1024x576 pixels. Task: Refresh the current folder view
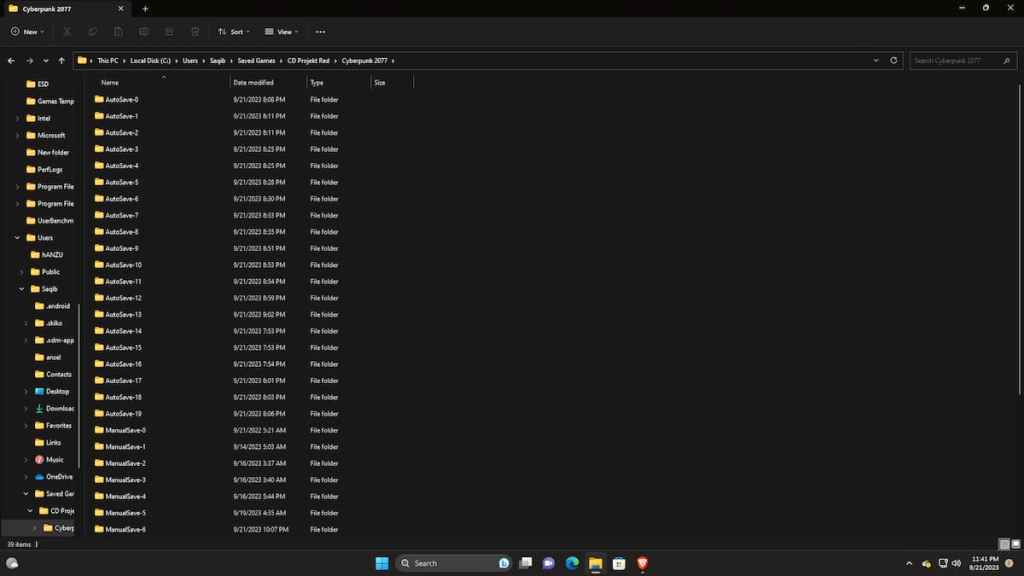[893, 60]
